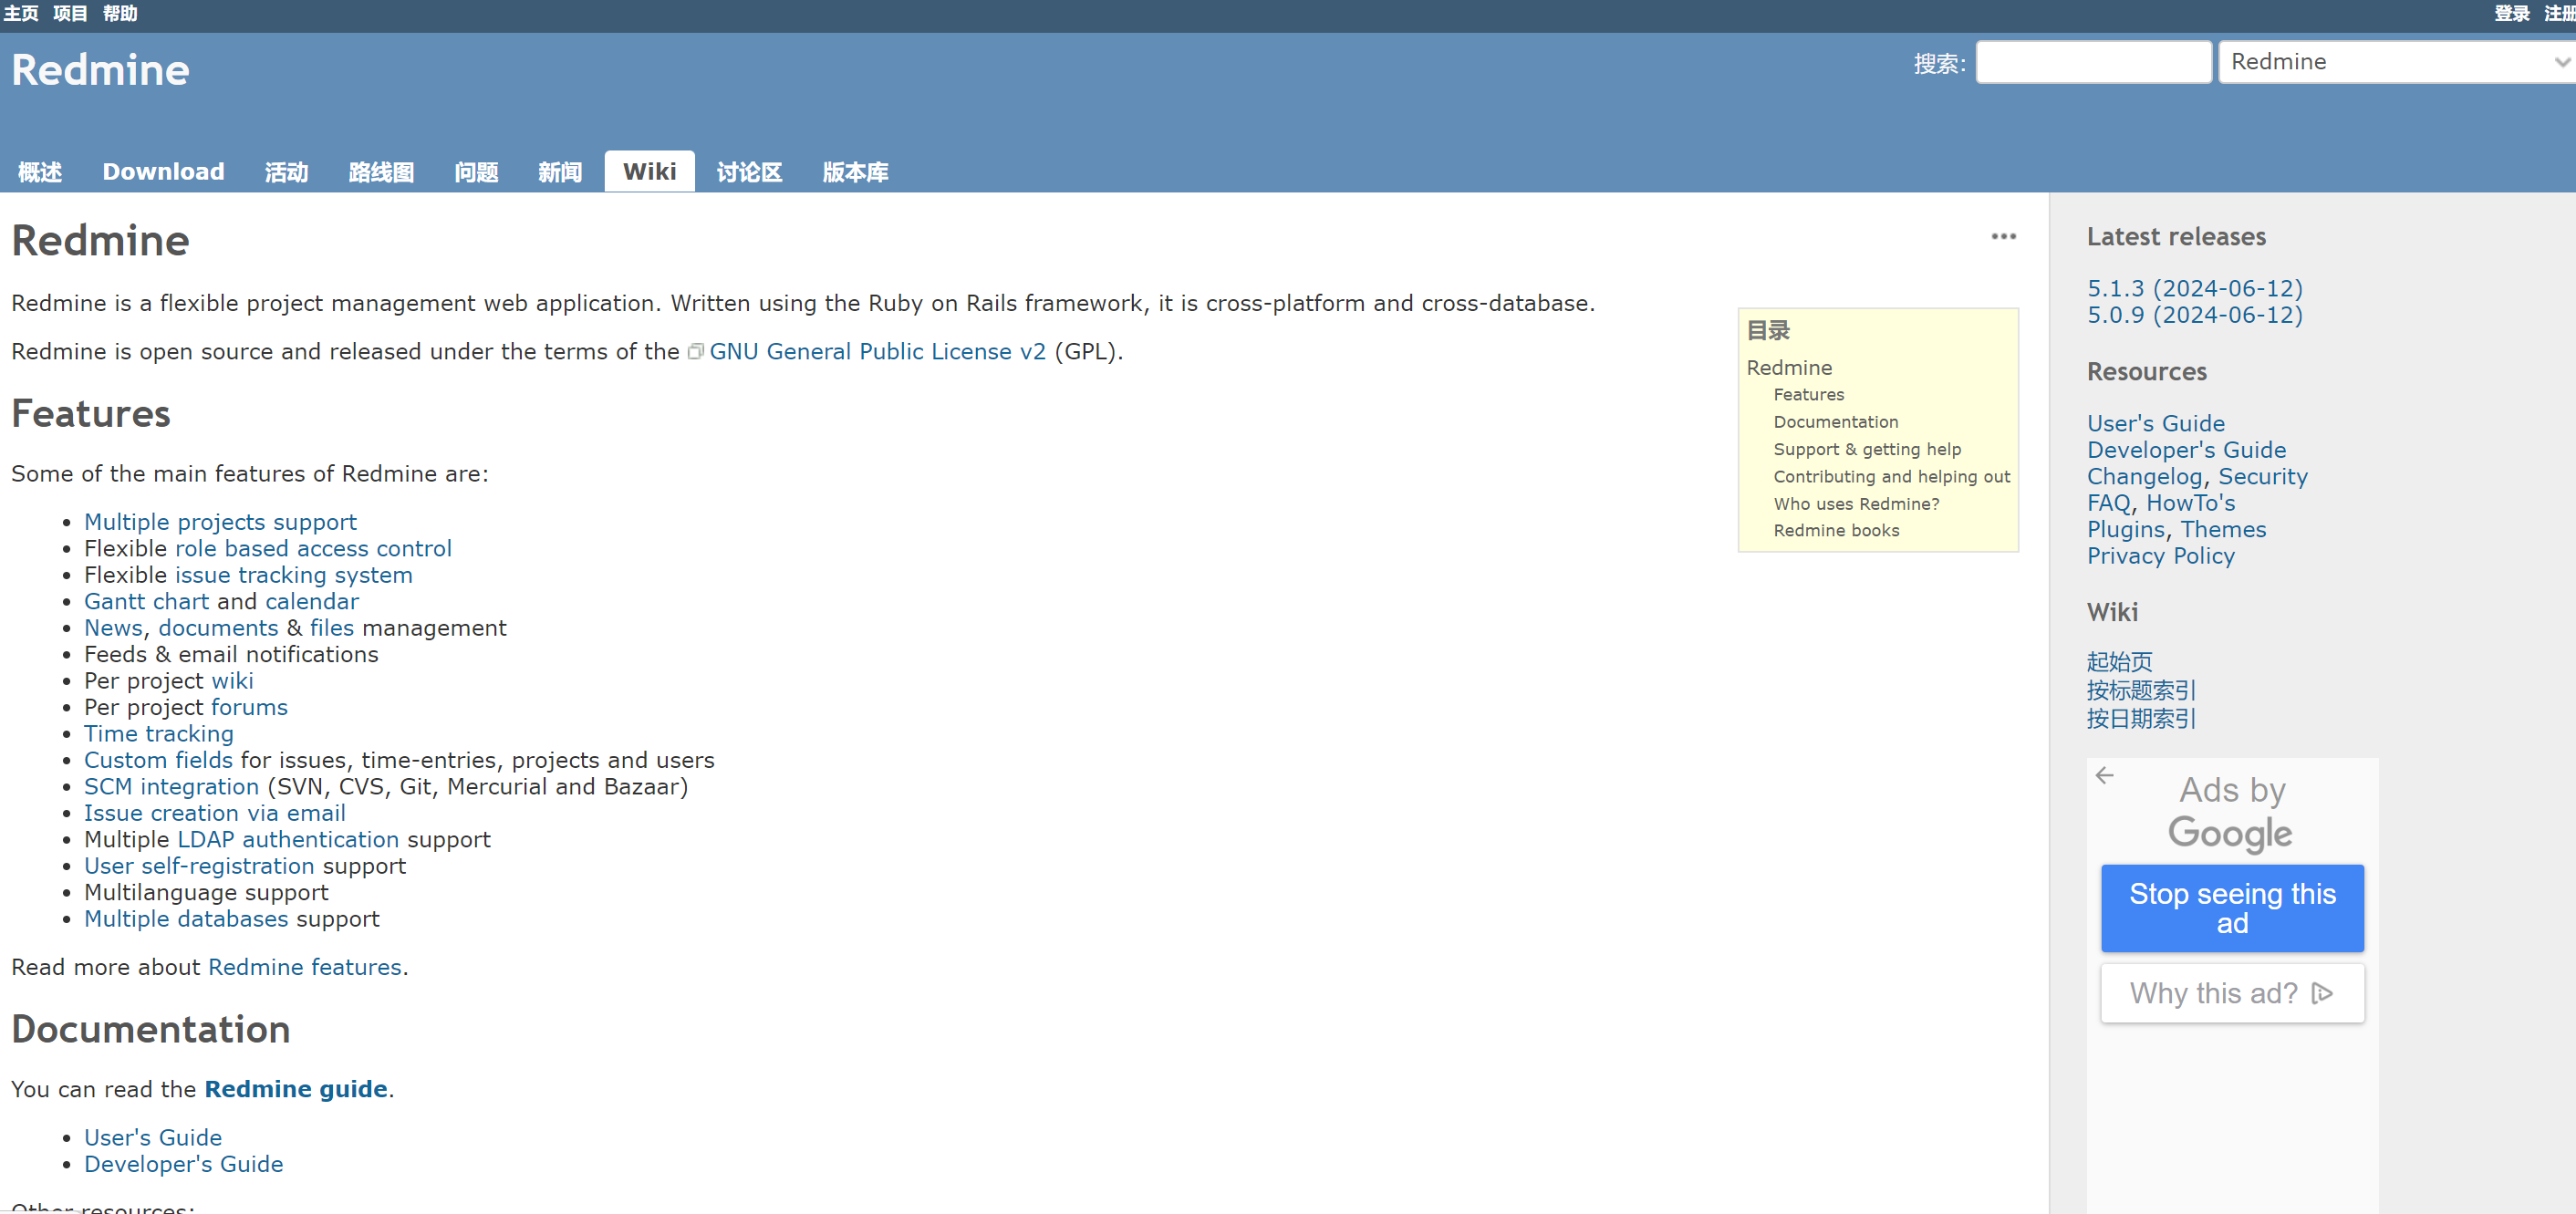
Task: Open the 讨论区 forums tab
Action: tap(749, 172)
